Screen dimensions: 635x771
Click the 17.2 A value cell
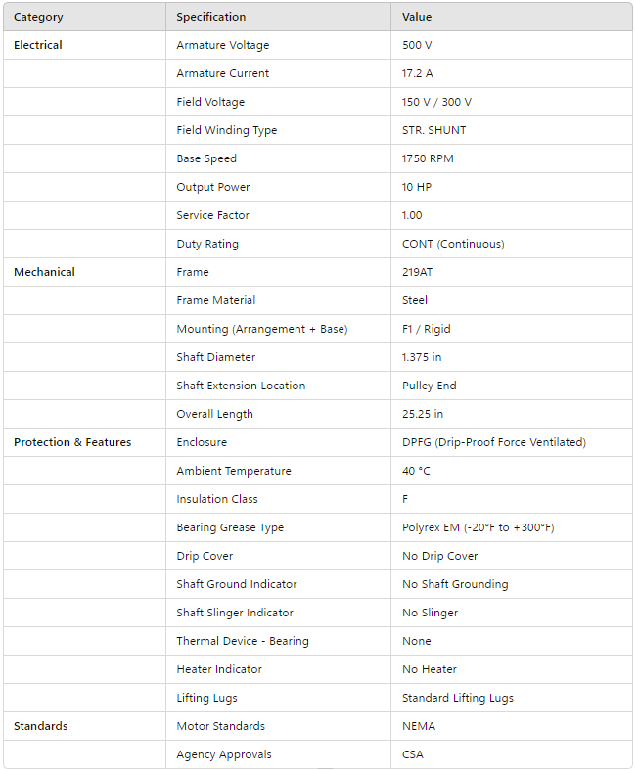coord(418,73)
